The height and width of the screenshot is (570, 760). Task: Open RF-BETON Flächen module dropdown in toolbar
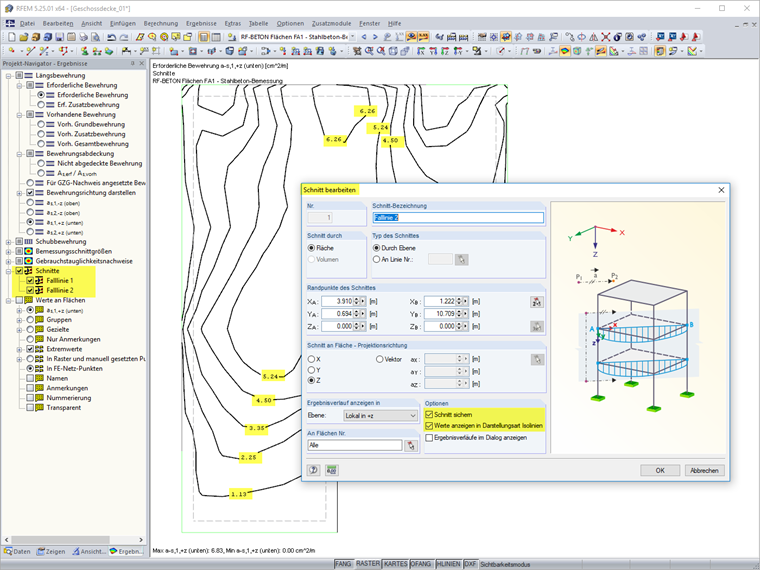353,37
